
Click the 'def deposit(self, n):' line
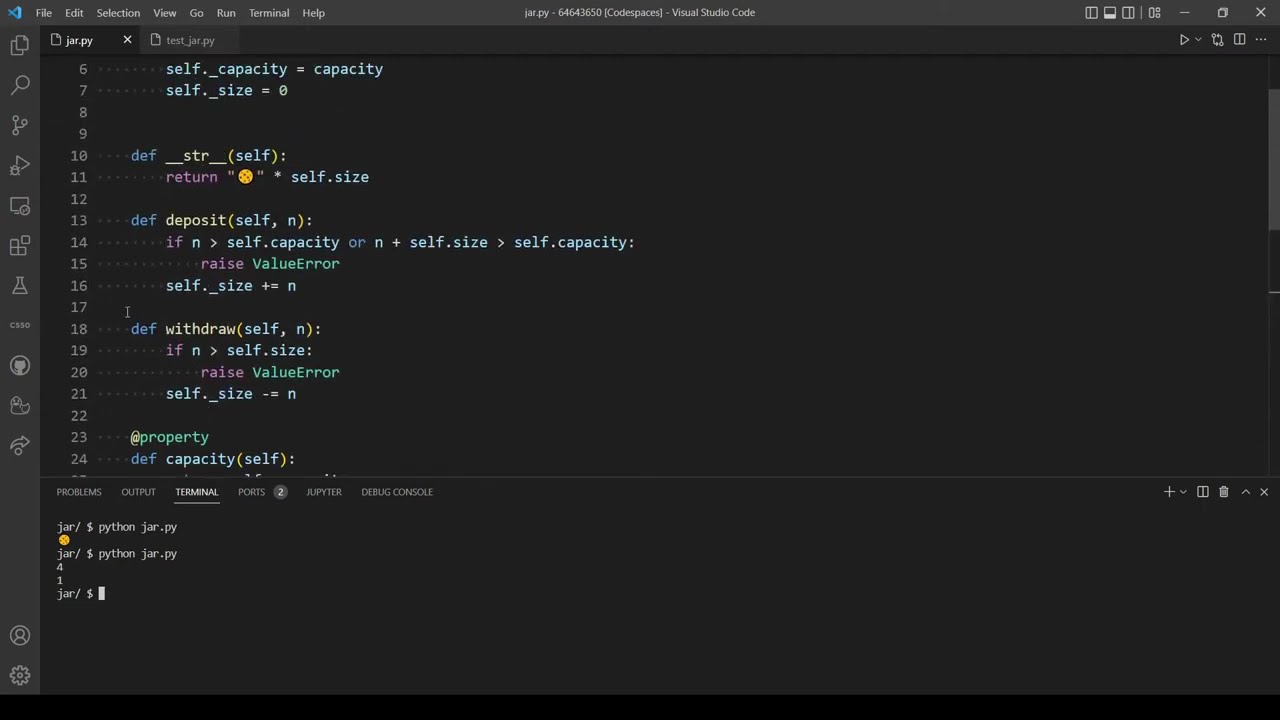click(221, 220)
